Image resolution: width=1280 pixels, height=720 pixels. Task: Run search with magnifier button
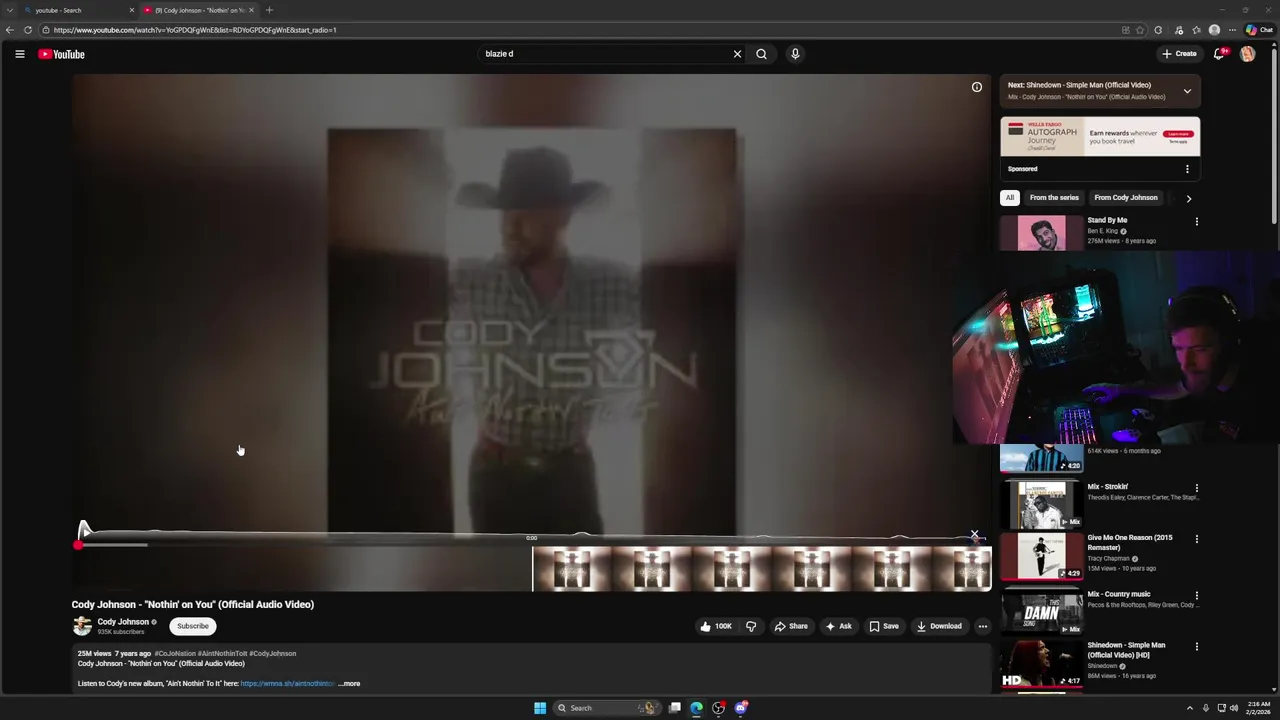(x=761, y=54)
